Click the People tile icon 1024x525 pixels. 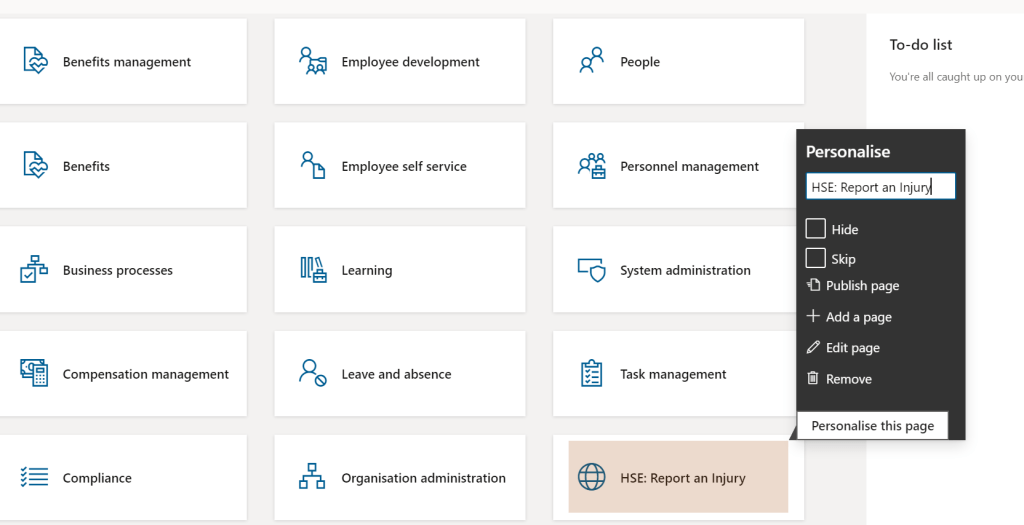592,61
